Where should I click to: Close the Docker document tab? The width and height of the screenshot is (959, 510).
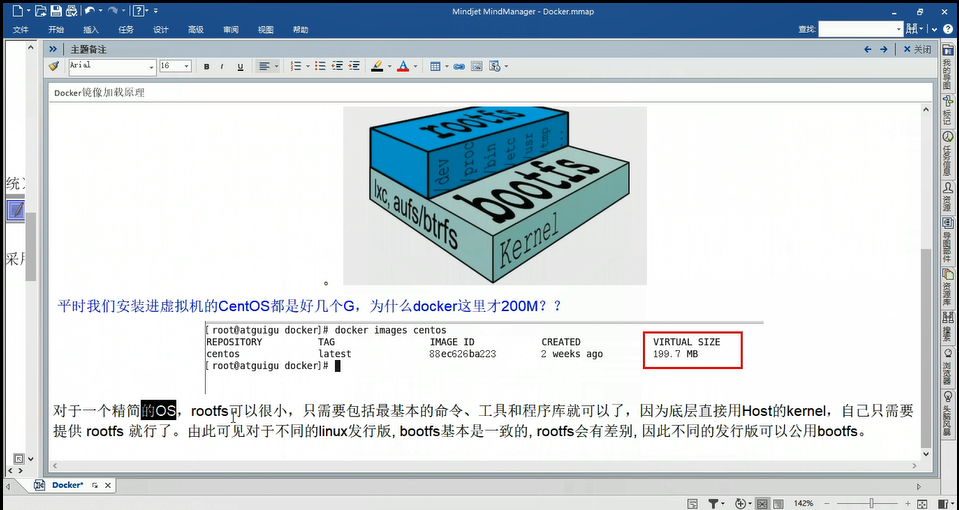(108, 485)
